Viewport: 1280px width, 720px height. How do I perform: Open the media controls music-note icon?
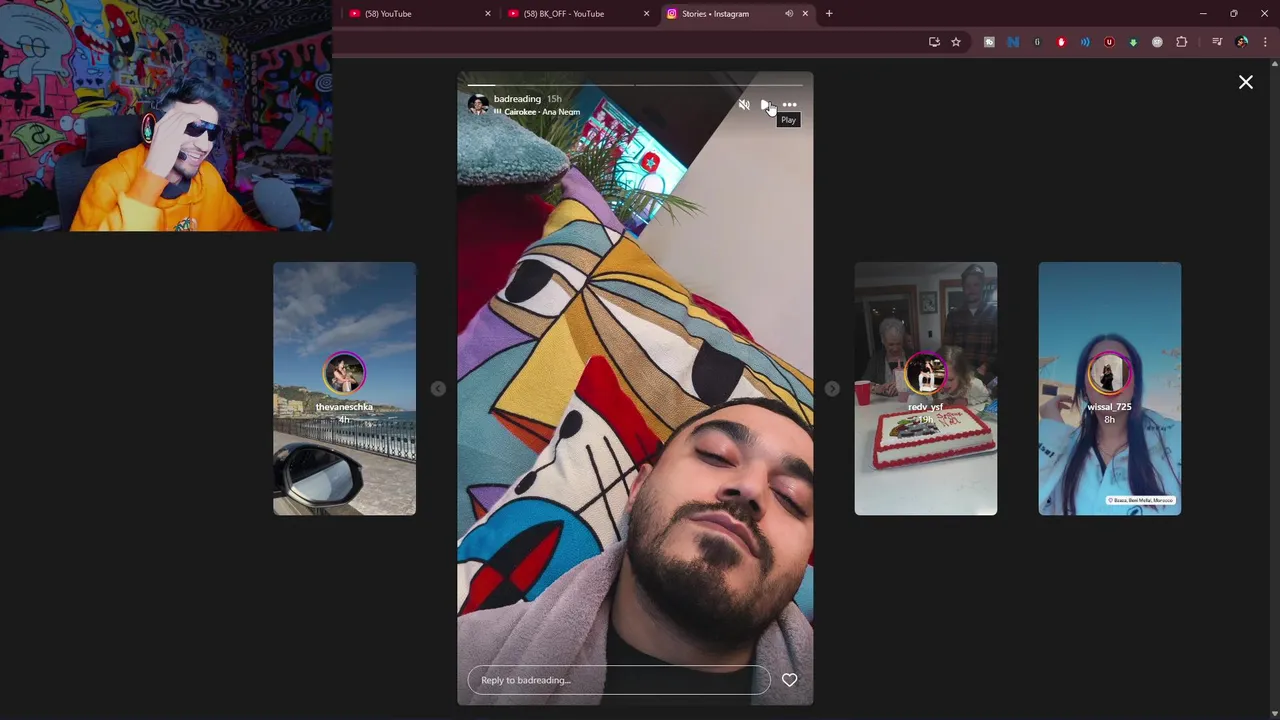coord(1217,42)
